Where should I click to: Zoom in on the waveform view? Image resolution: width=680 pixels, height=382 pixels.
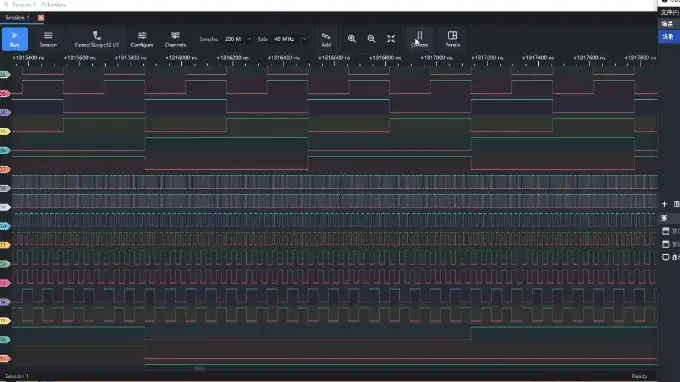[x=352, y=39]
